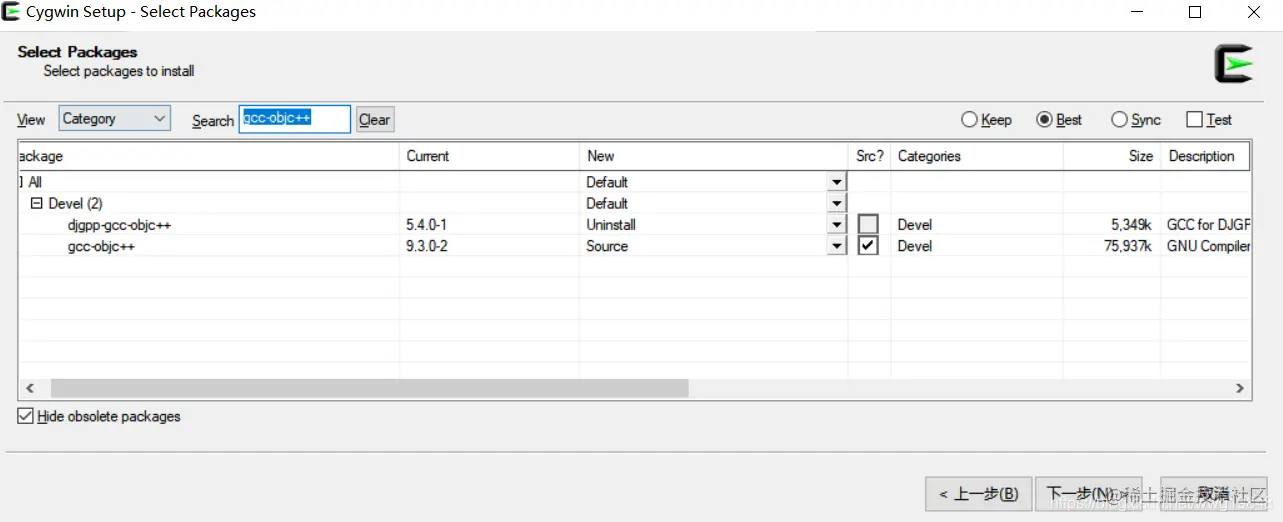The width and height of the screenshot is (1283, 522).
Task: Click the Cygwin logo in the header
Action: tap(1232, 64)
